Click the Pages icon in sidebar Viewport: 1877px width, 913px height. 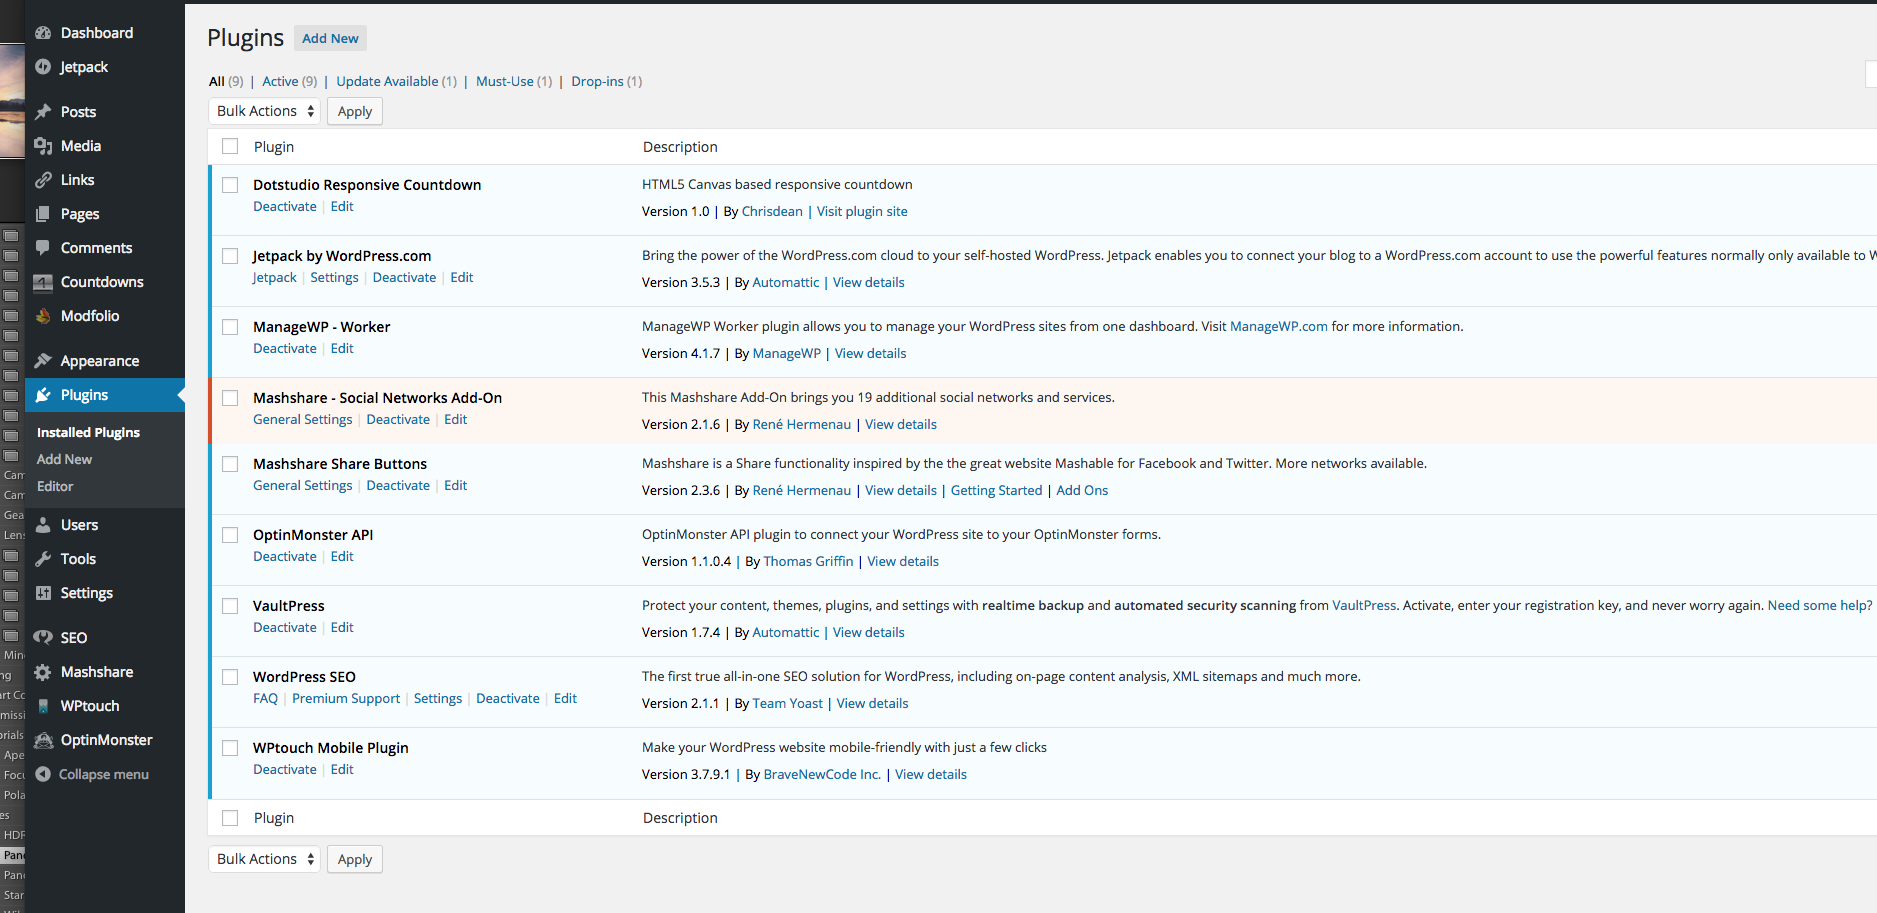tap(43, 214)
